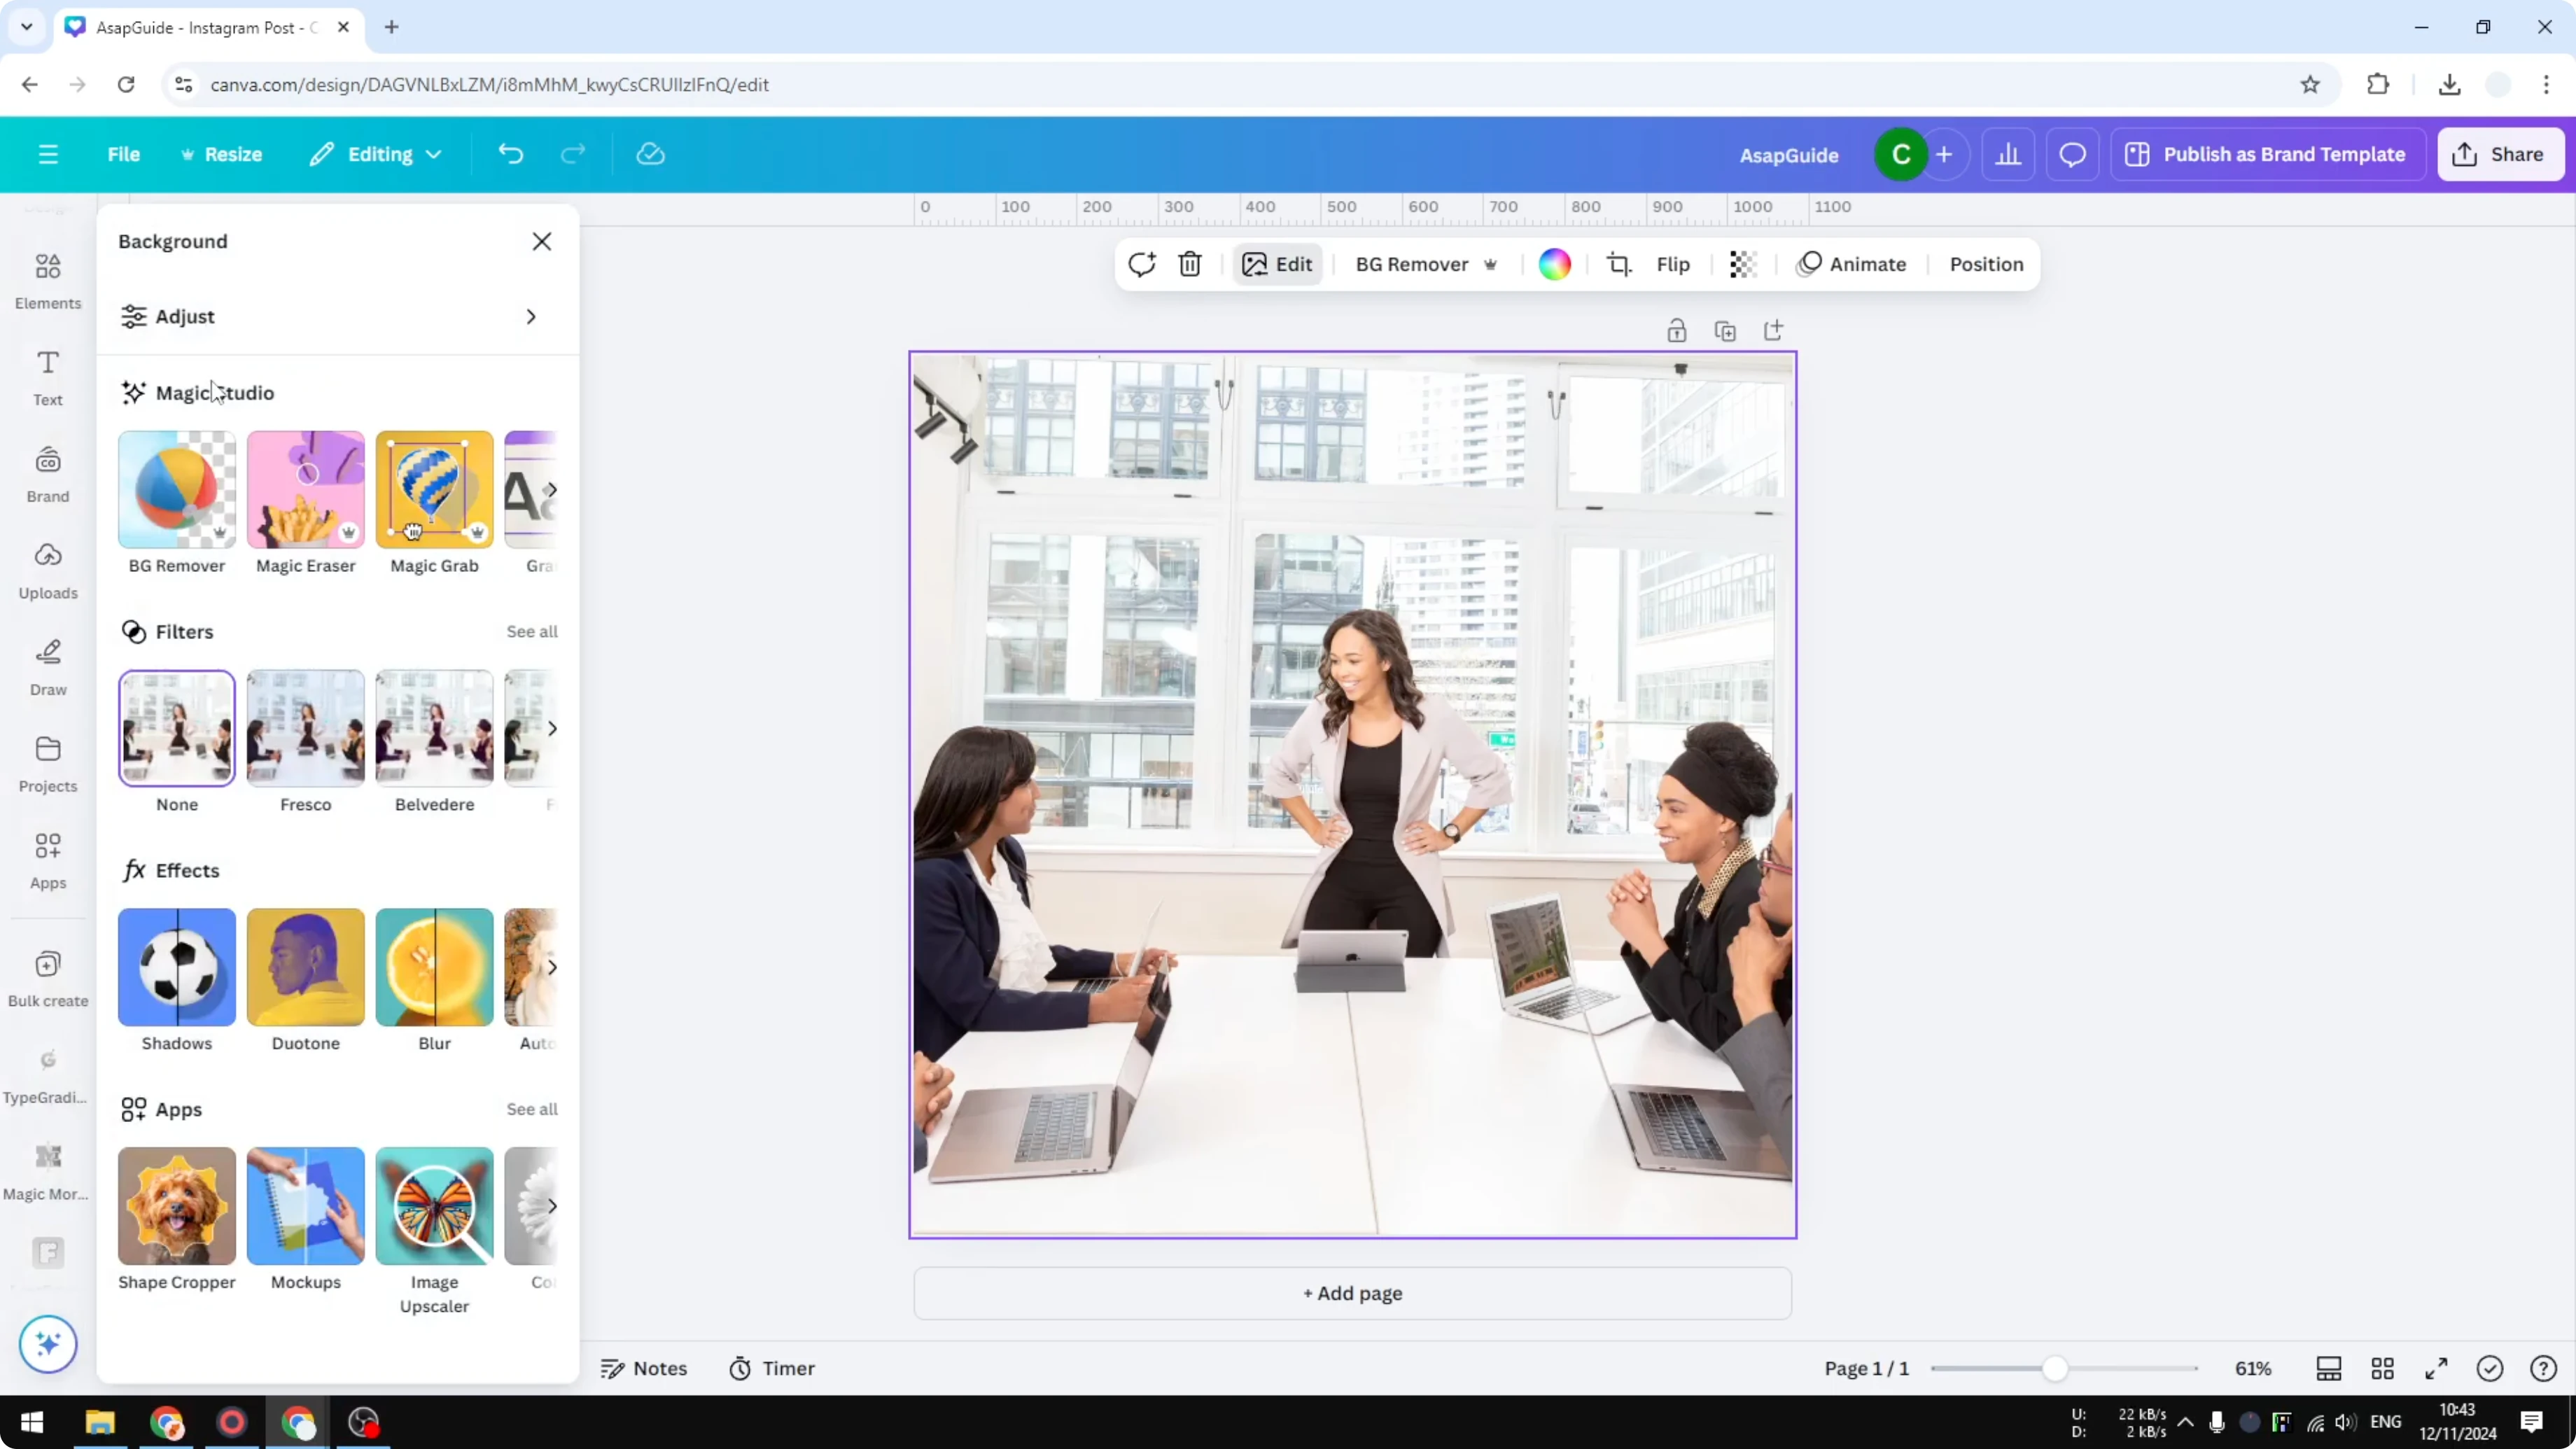Open the Uploads panel
The image size is (2576, 1449).
(x=47, y=568)
